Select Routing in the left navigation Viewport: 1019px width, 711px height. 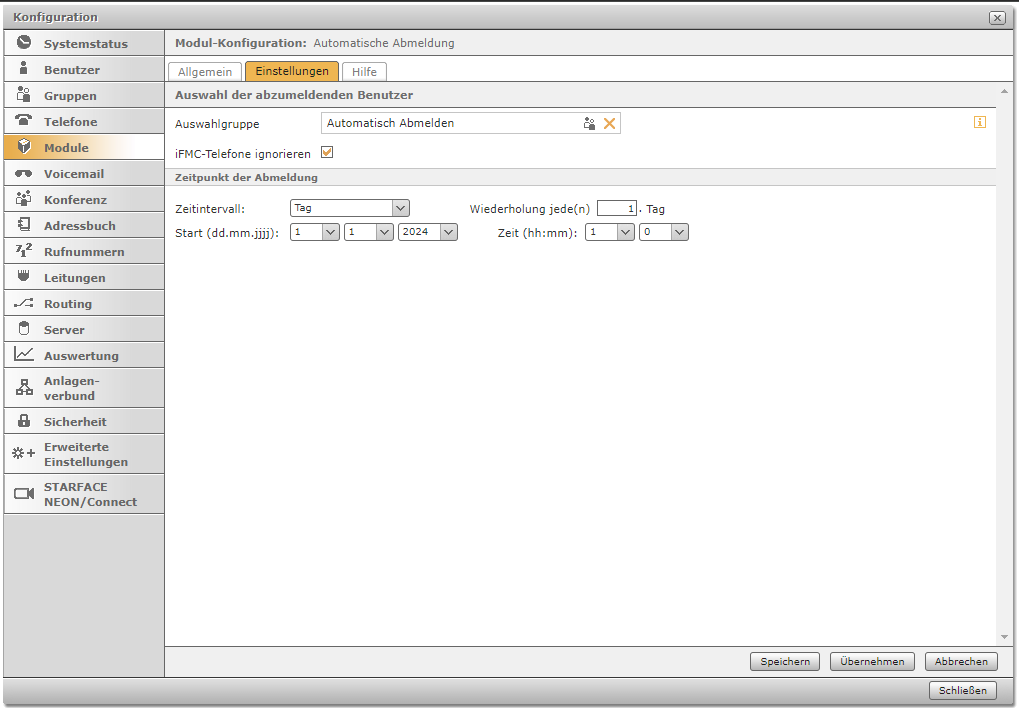click(84, 304)
